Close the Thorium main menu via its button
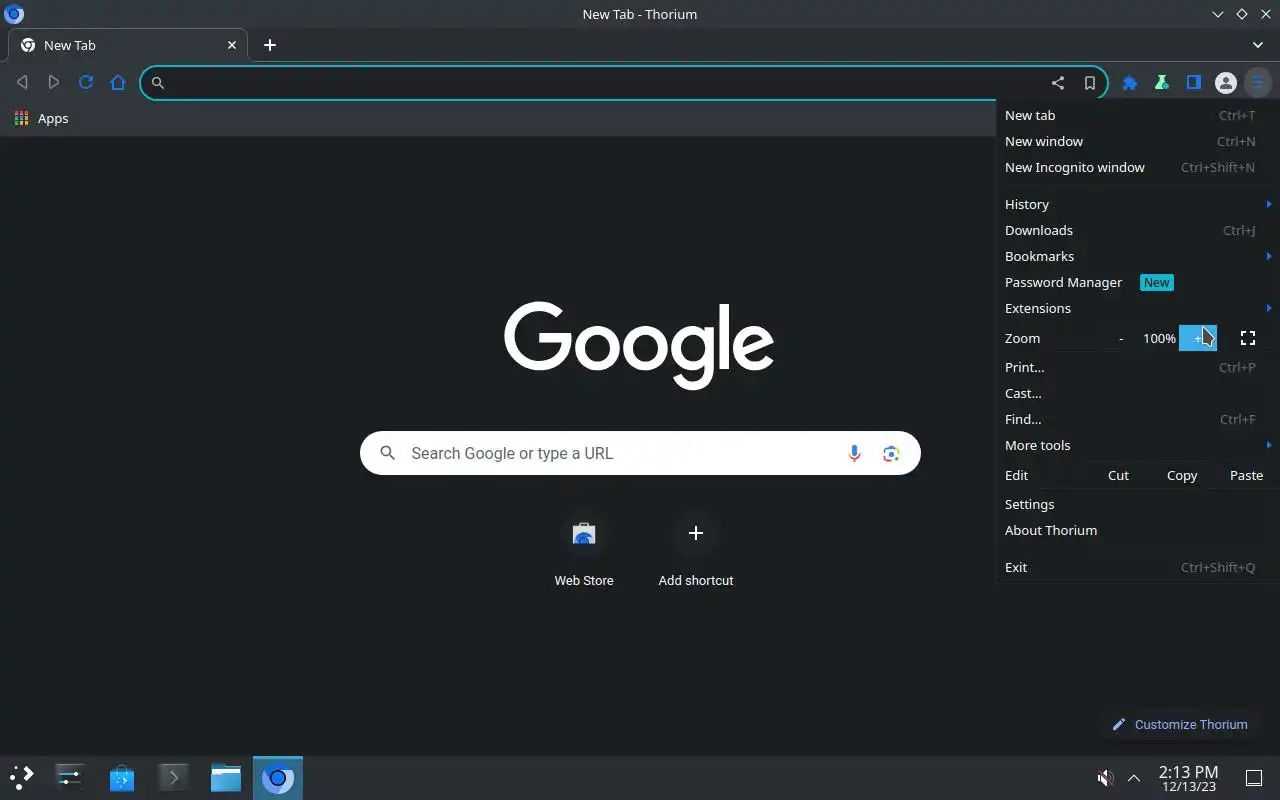 1258,83
